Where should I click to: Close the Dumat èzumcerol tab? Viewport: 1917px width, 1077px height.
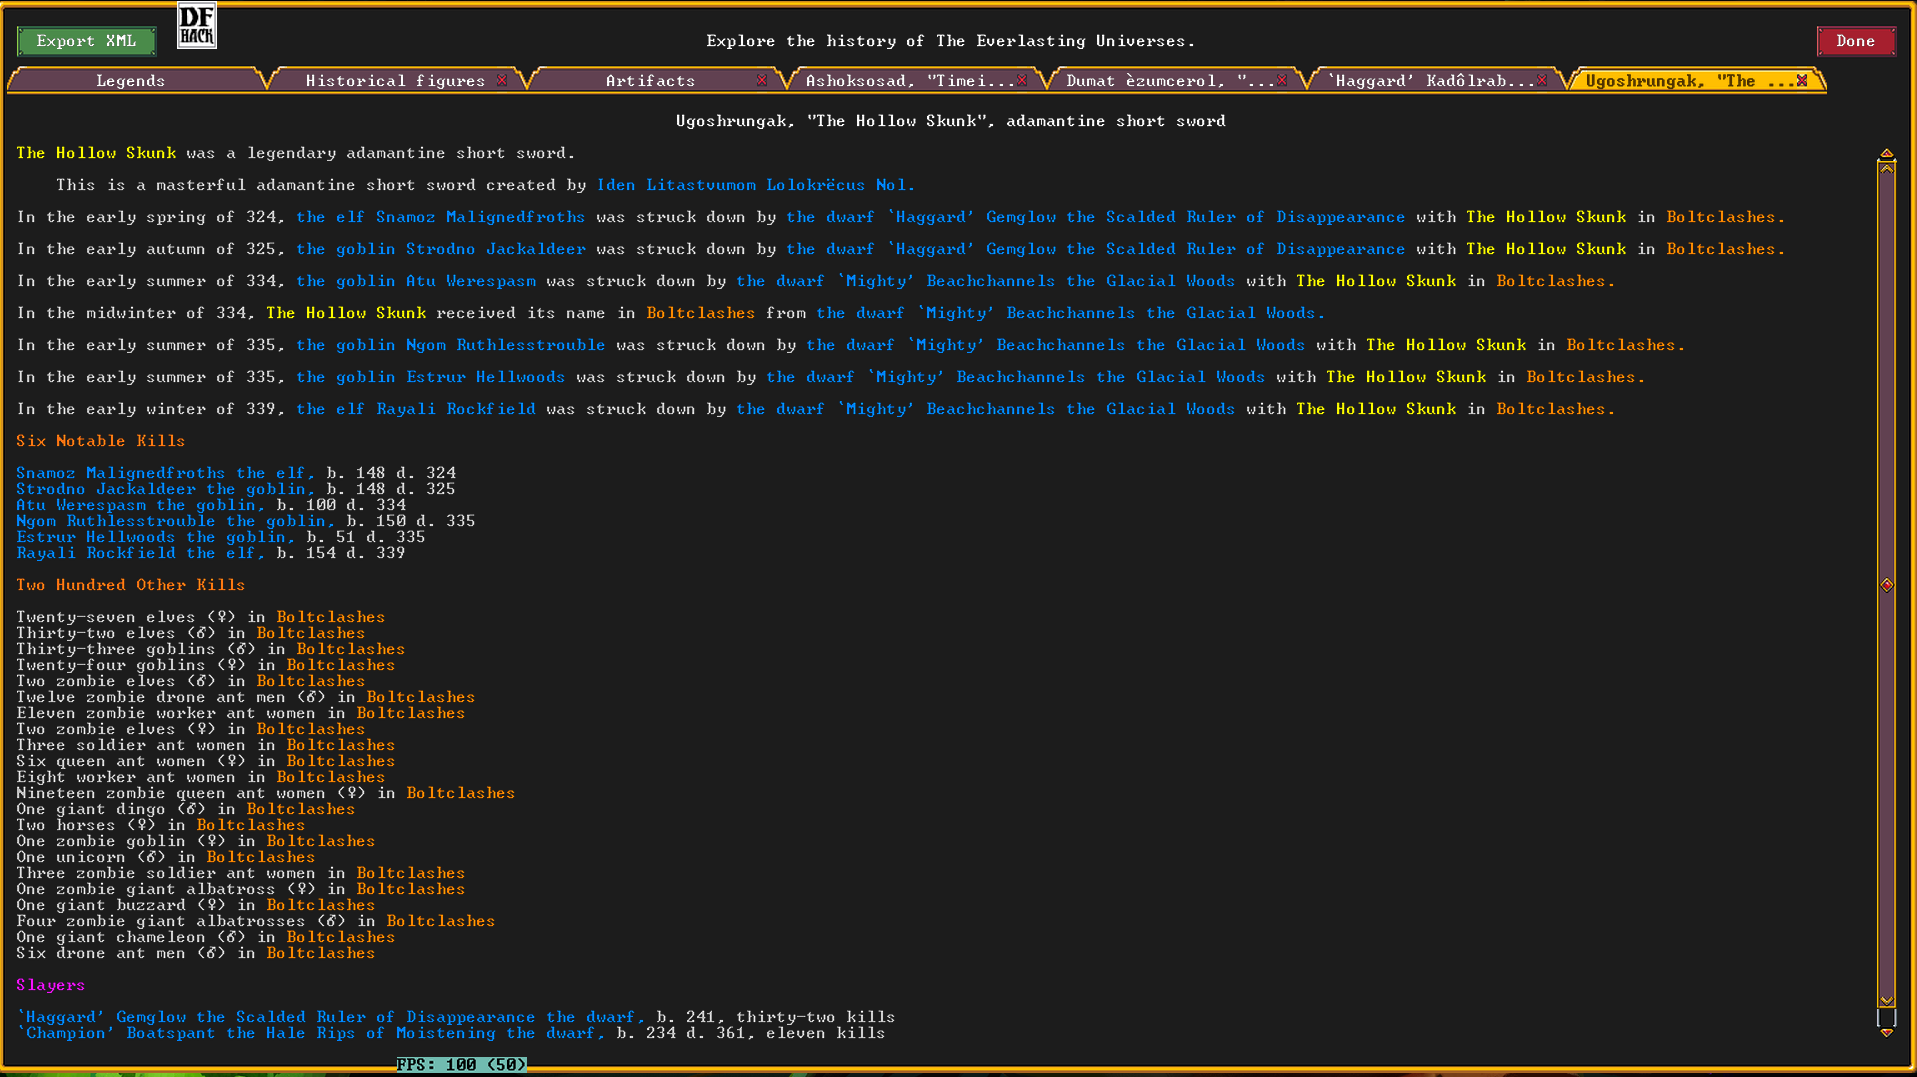point(1282,80)
